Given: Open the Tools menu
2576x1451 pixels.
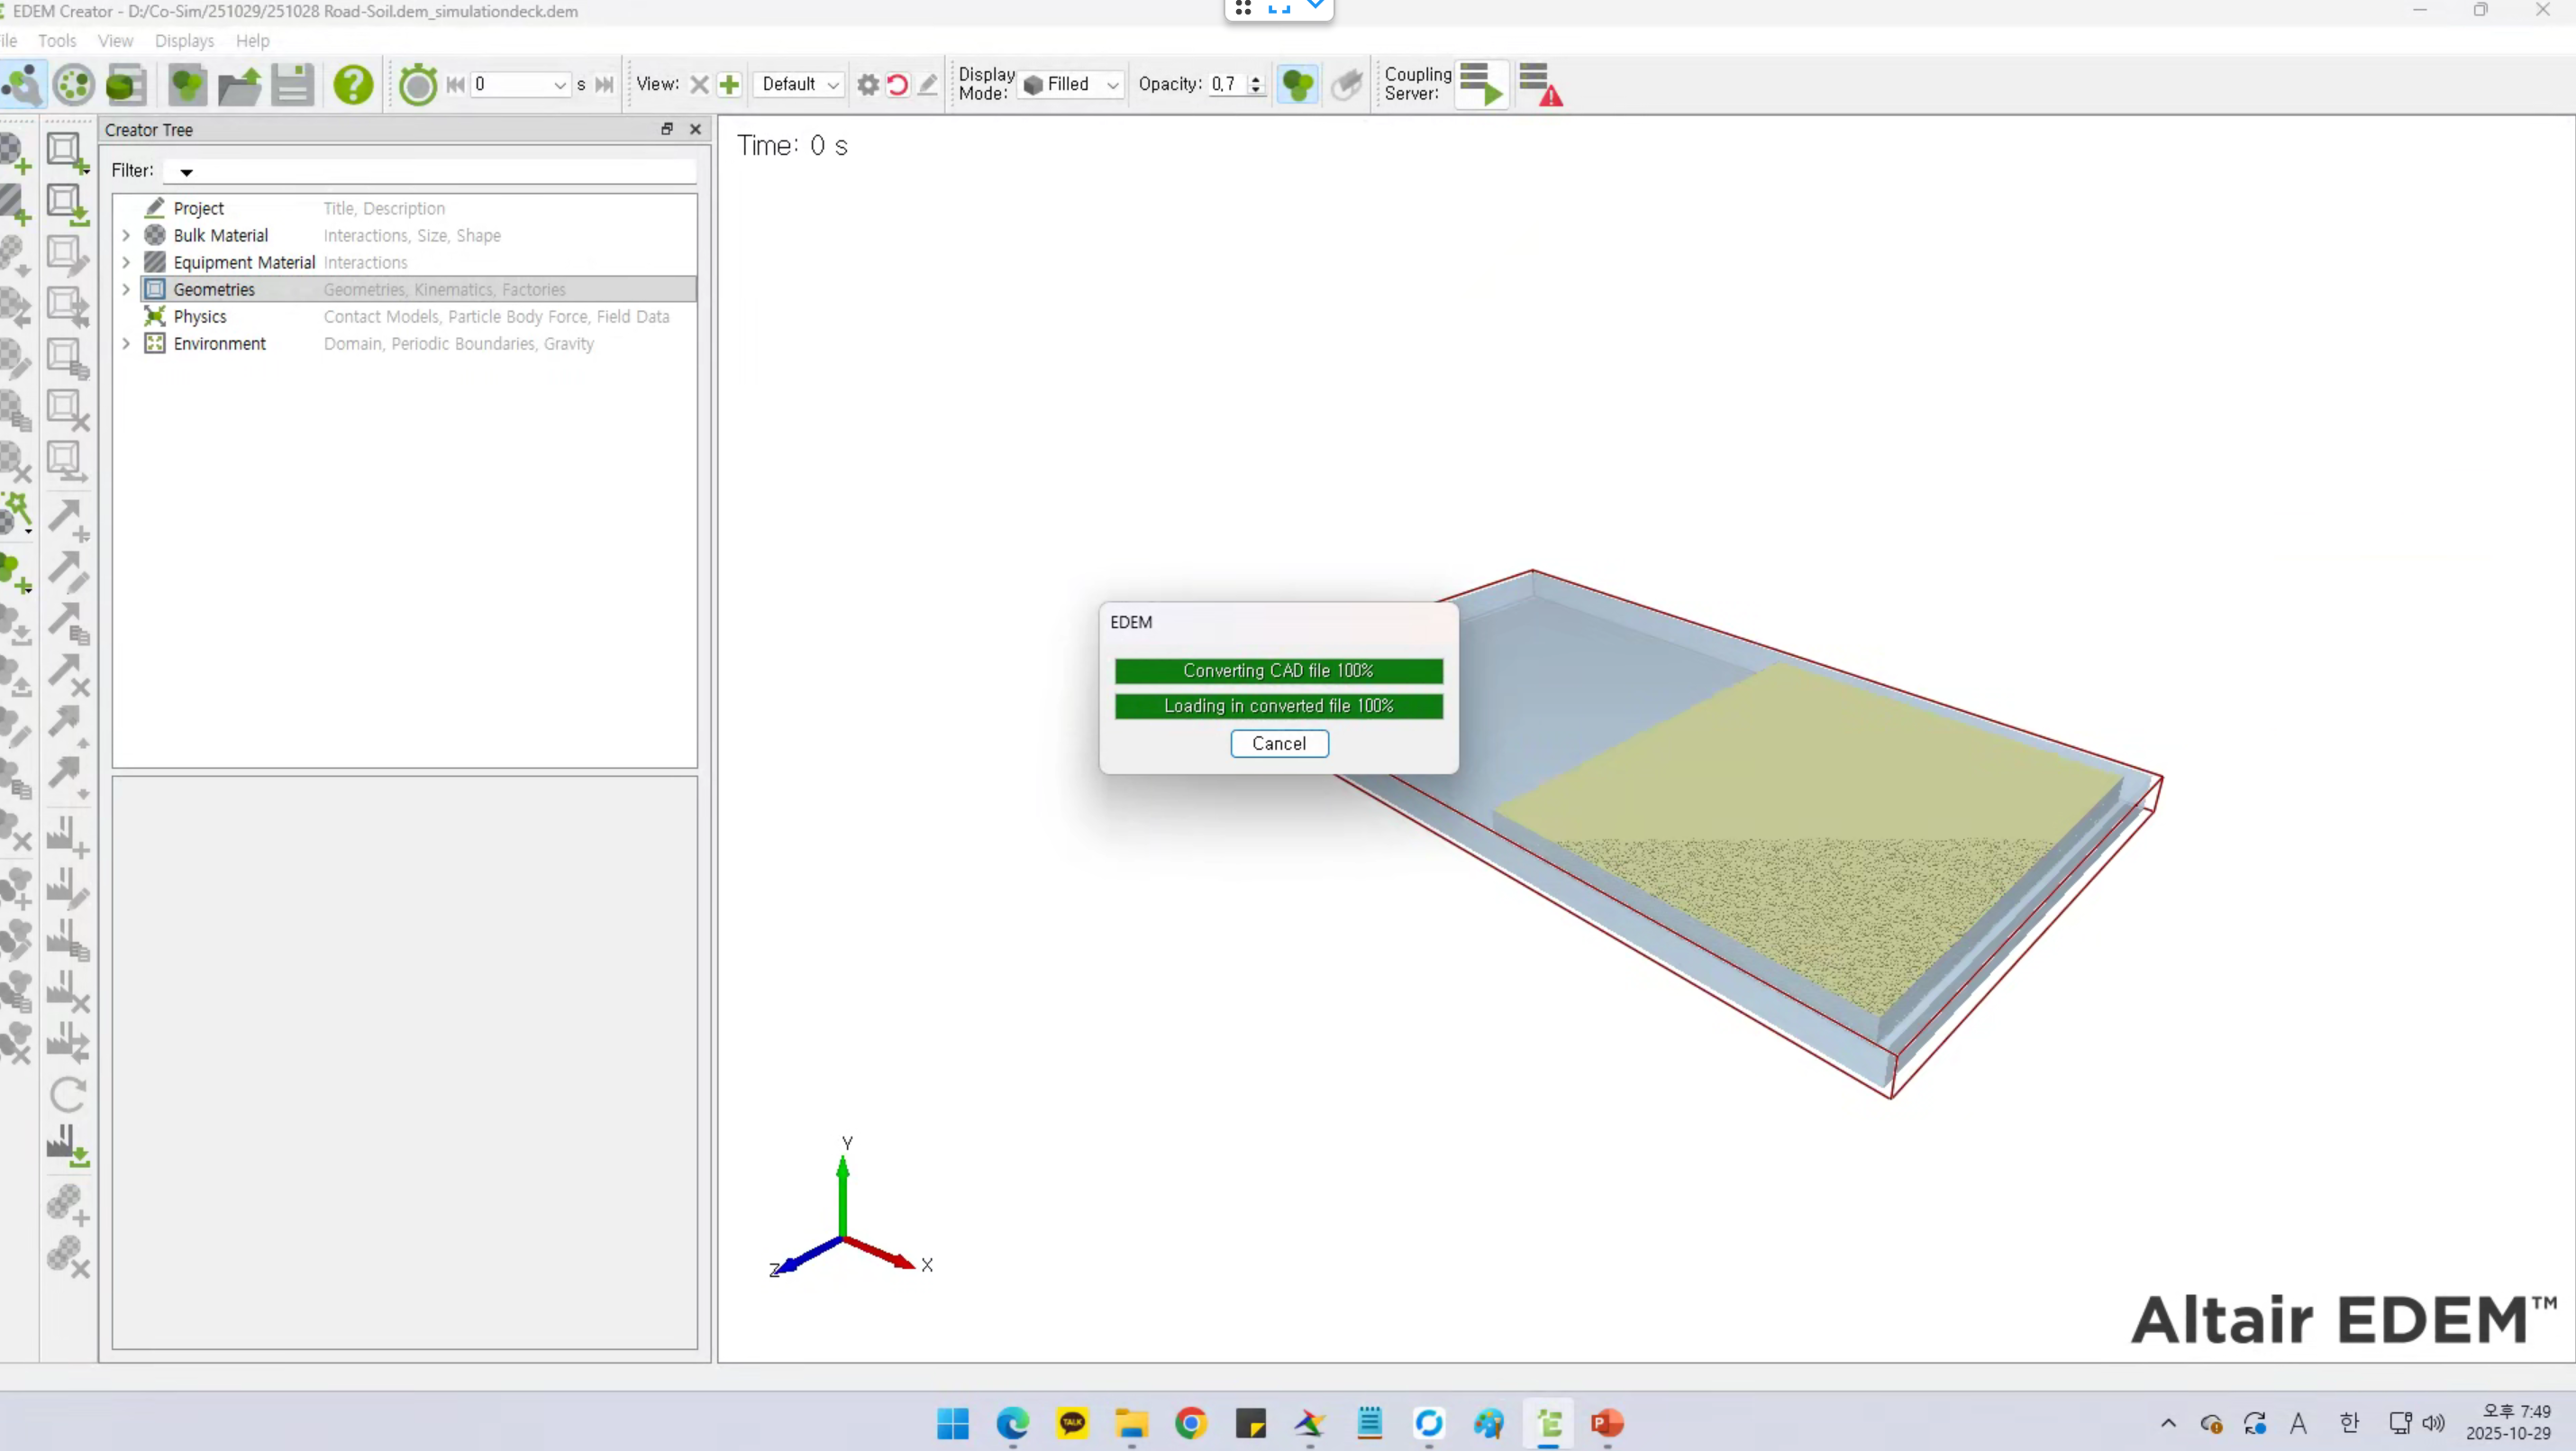Looking at the screenshot, I should tap(57, 41).
